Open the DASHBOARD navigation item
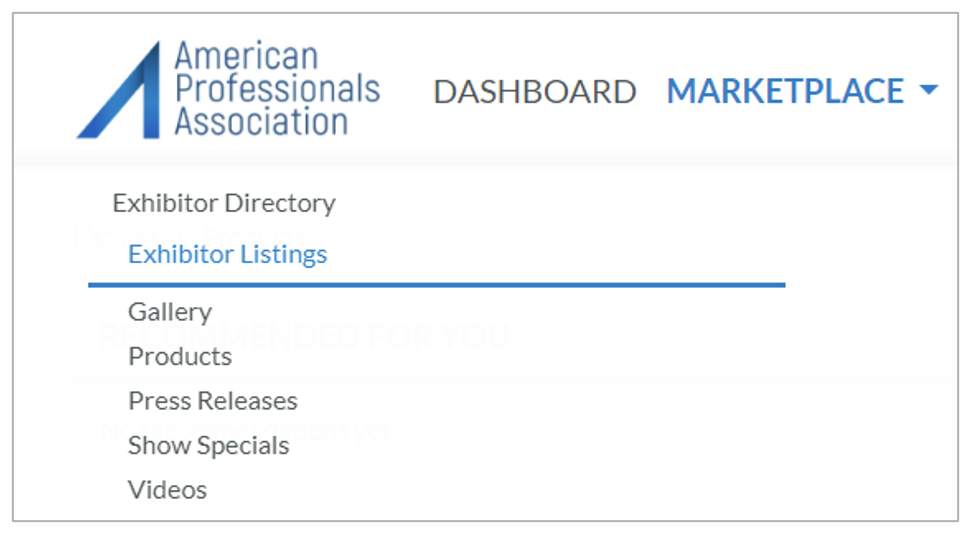The width and height of the screenshot is (966, 537). [535, 92]
